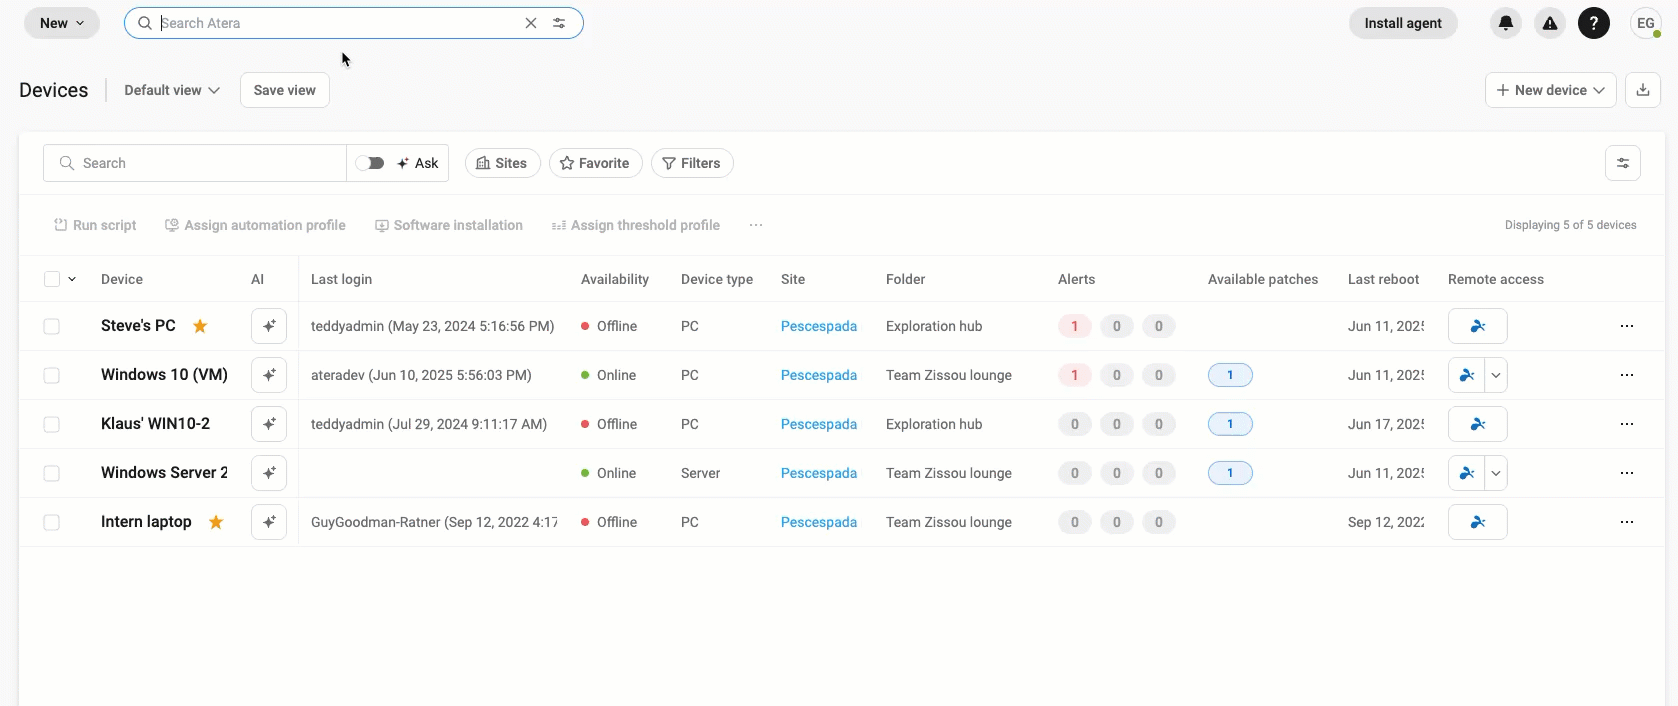Viewport: 1678px width, 706px height.
Task: Click the AI sparkle icon for Windows Server
Action: tap(269, 473)
